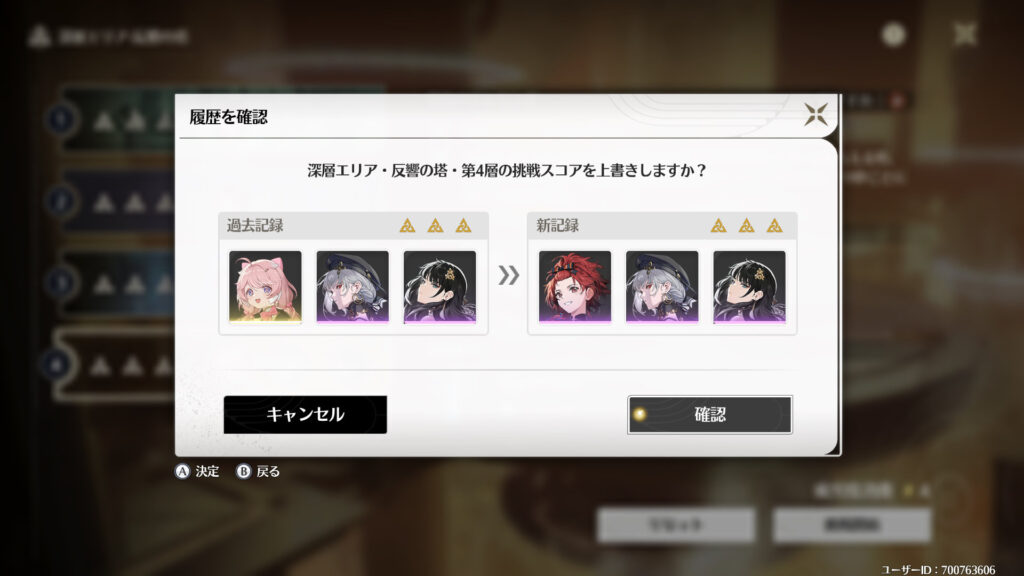Select the red-haired character portrait in 新記録
This screenshot has height=576, width=1024.
pos(575,287)
